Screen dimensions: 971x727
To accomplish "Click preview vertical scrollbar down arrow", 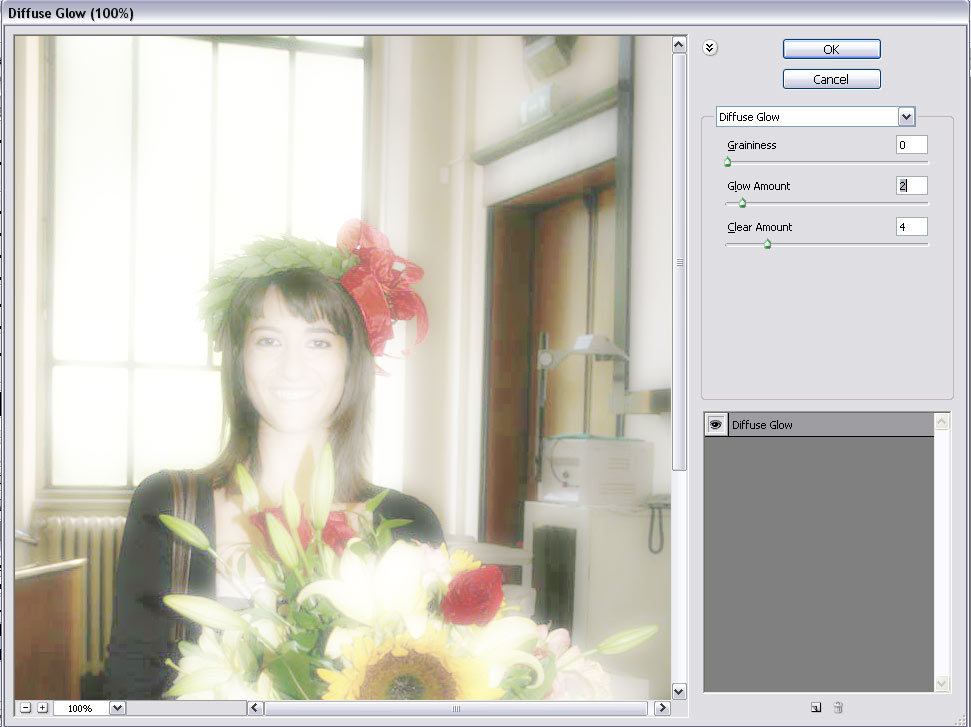I will [x=679, y=692].
